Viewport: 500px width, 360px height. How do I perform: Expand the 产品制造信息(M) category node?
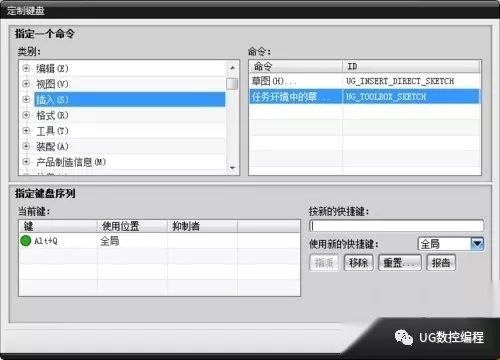26,162
